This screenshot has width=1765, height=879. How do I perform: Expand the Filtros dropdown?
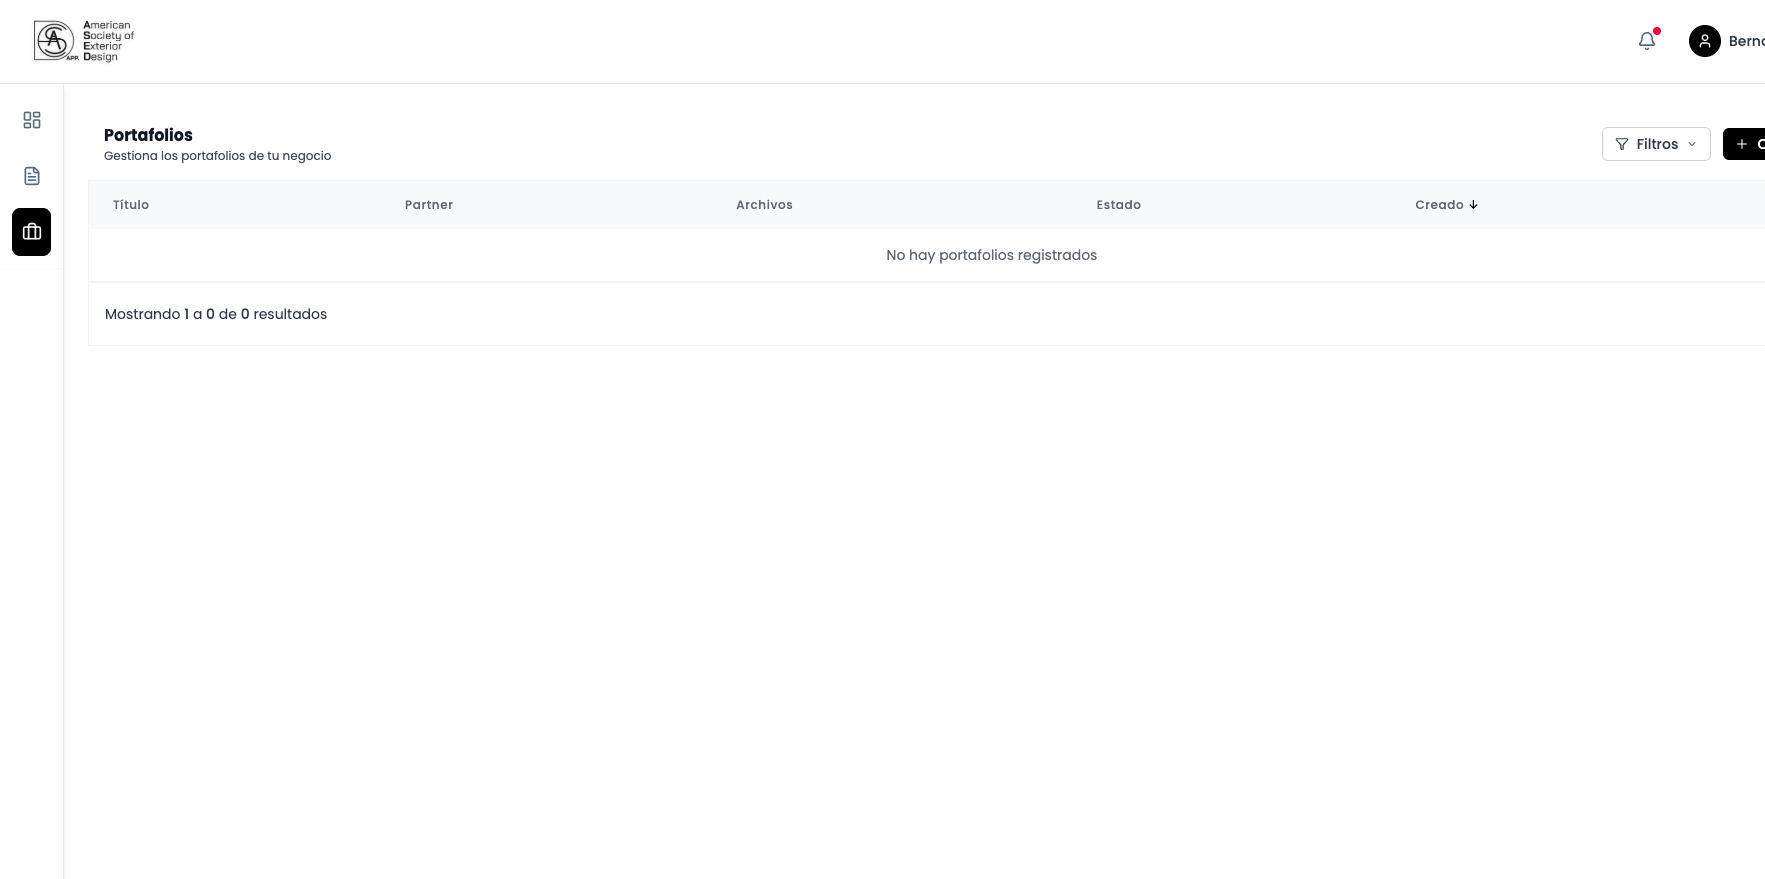[x=1656, y=144]
